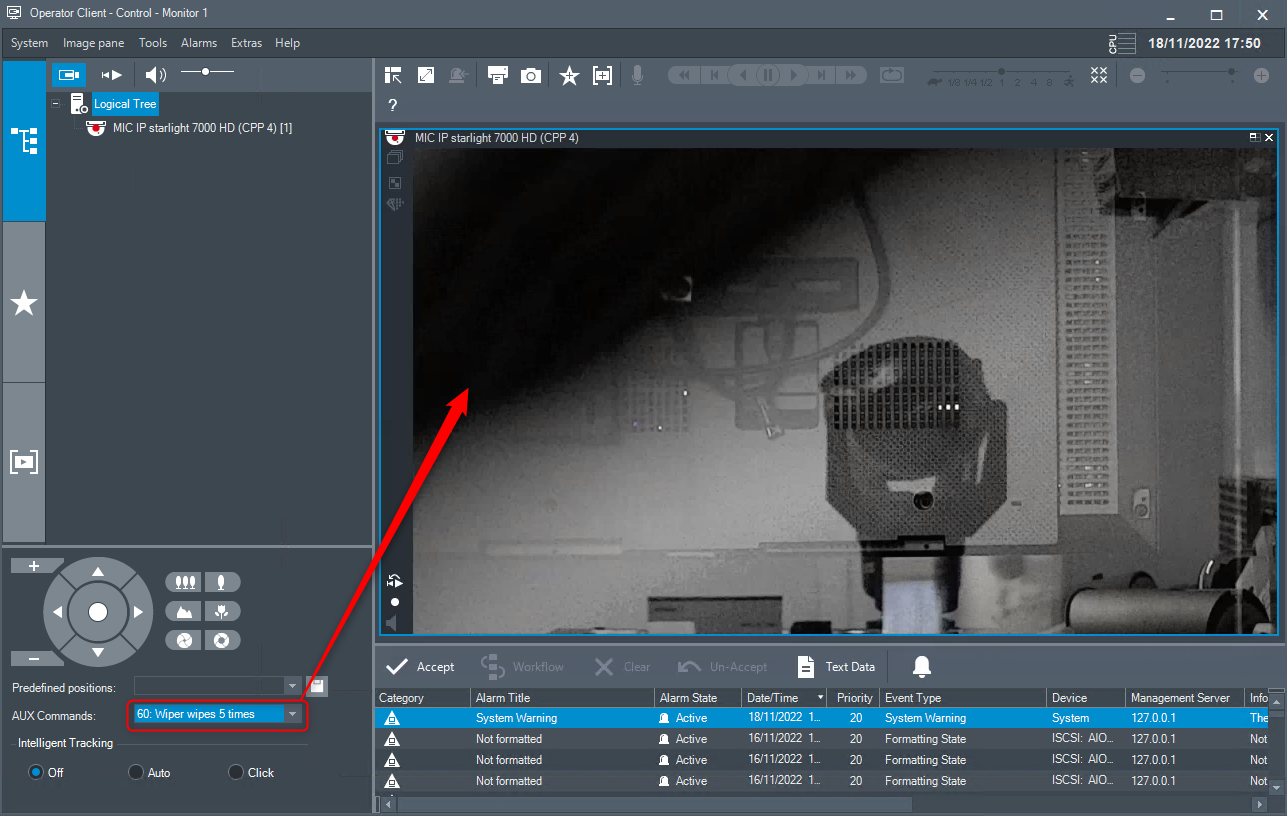Adjust the audio volume slider
The width and height of the screenshot is (1287, 816).
206,72
